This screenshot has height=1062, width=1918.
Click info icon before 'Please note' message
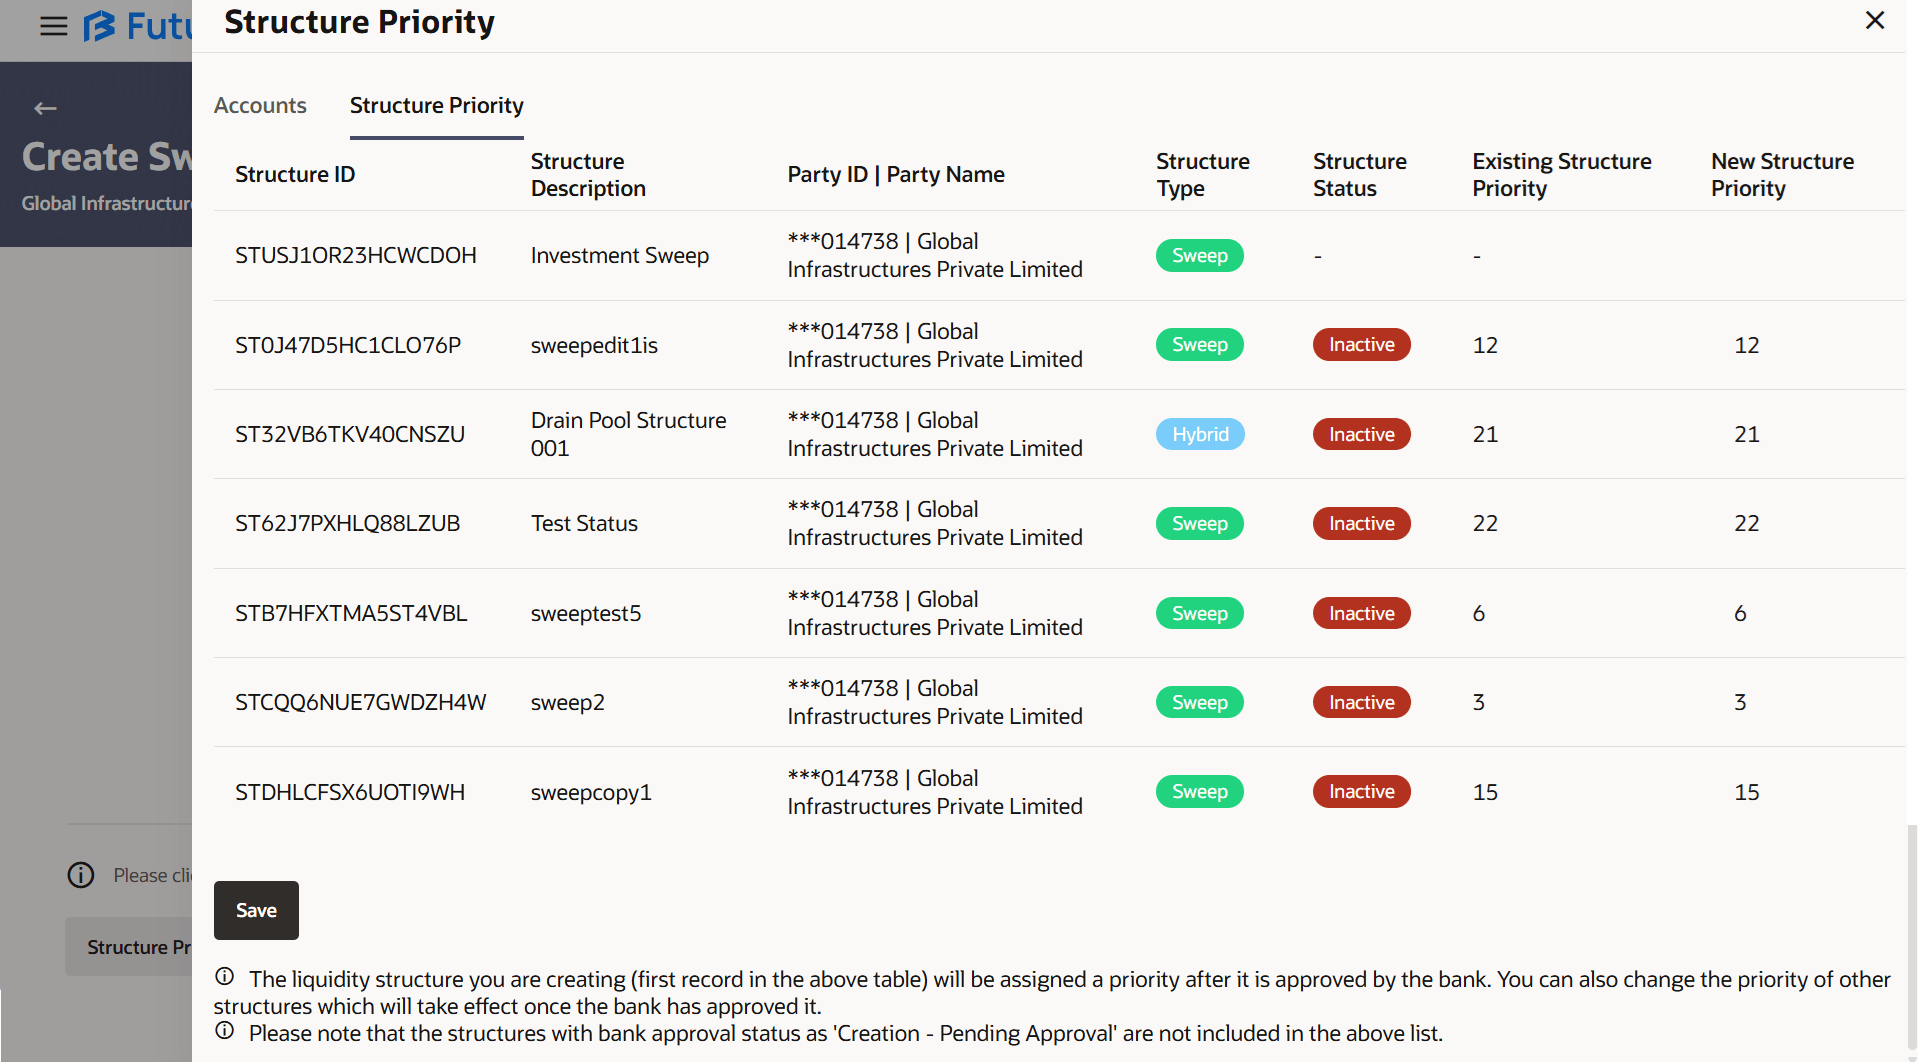225,1031
